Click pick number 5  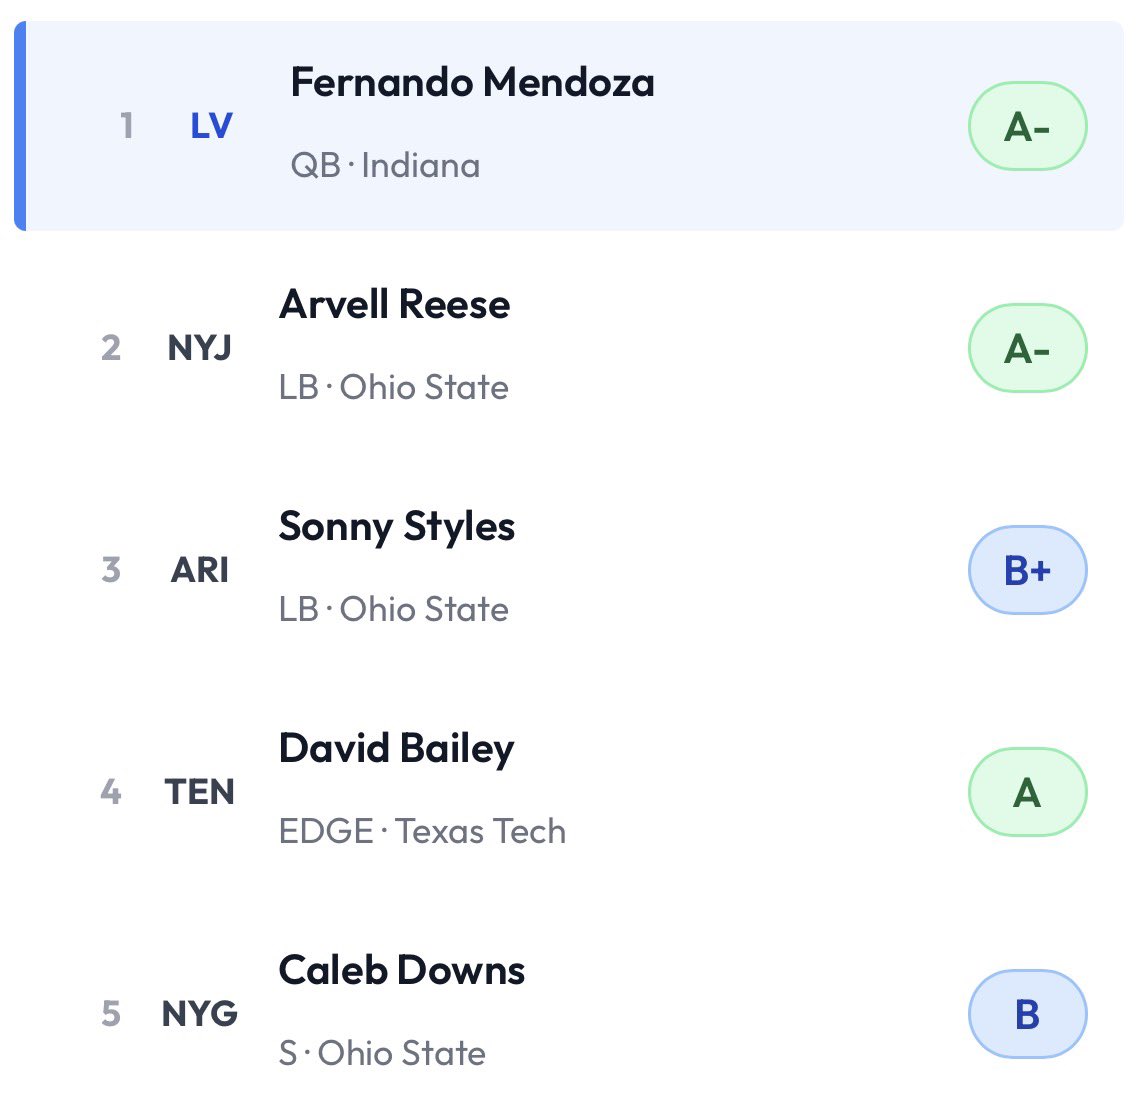point(111,1013)
